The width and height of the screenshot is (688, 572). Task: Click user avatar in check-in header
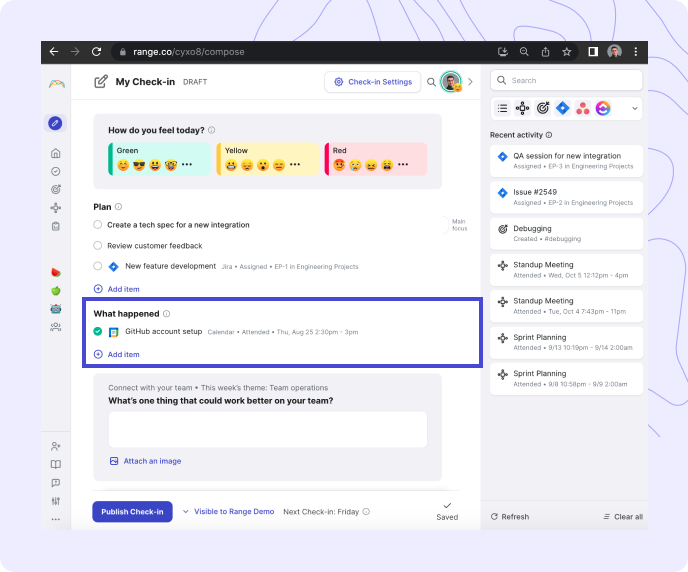point(451,82)
